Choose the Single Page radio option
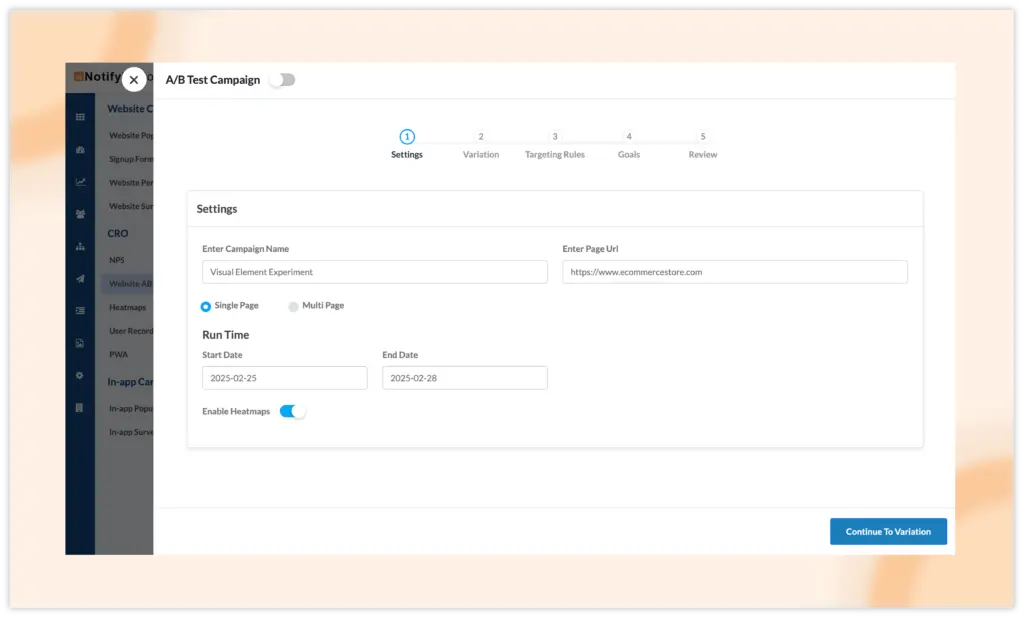The height and width of the screenshot is (618, 1024). click(x=206, y=306)
